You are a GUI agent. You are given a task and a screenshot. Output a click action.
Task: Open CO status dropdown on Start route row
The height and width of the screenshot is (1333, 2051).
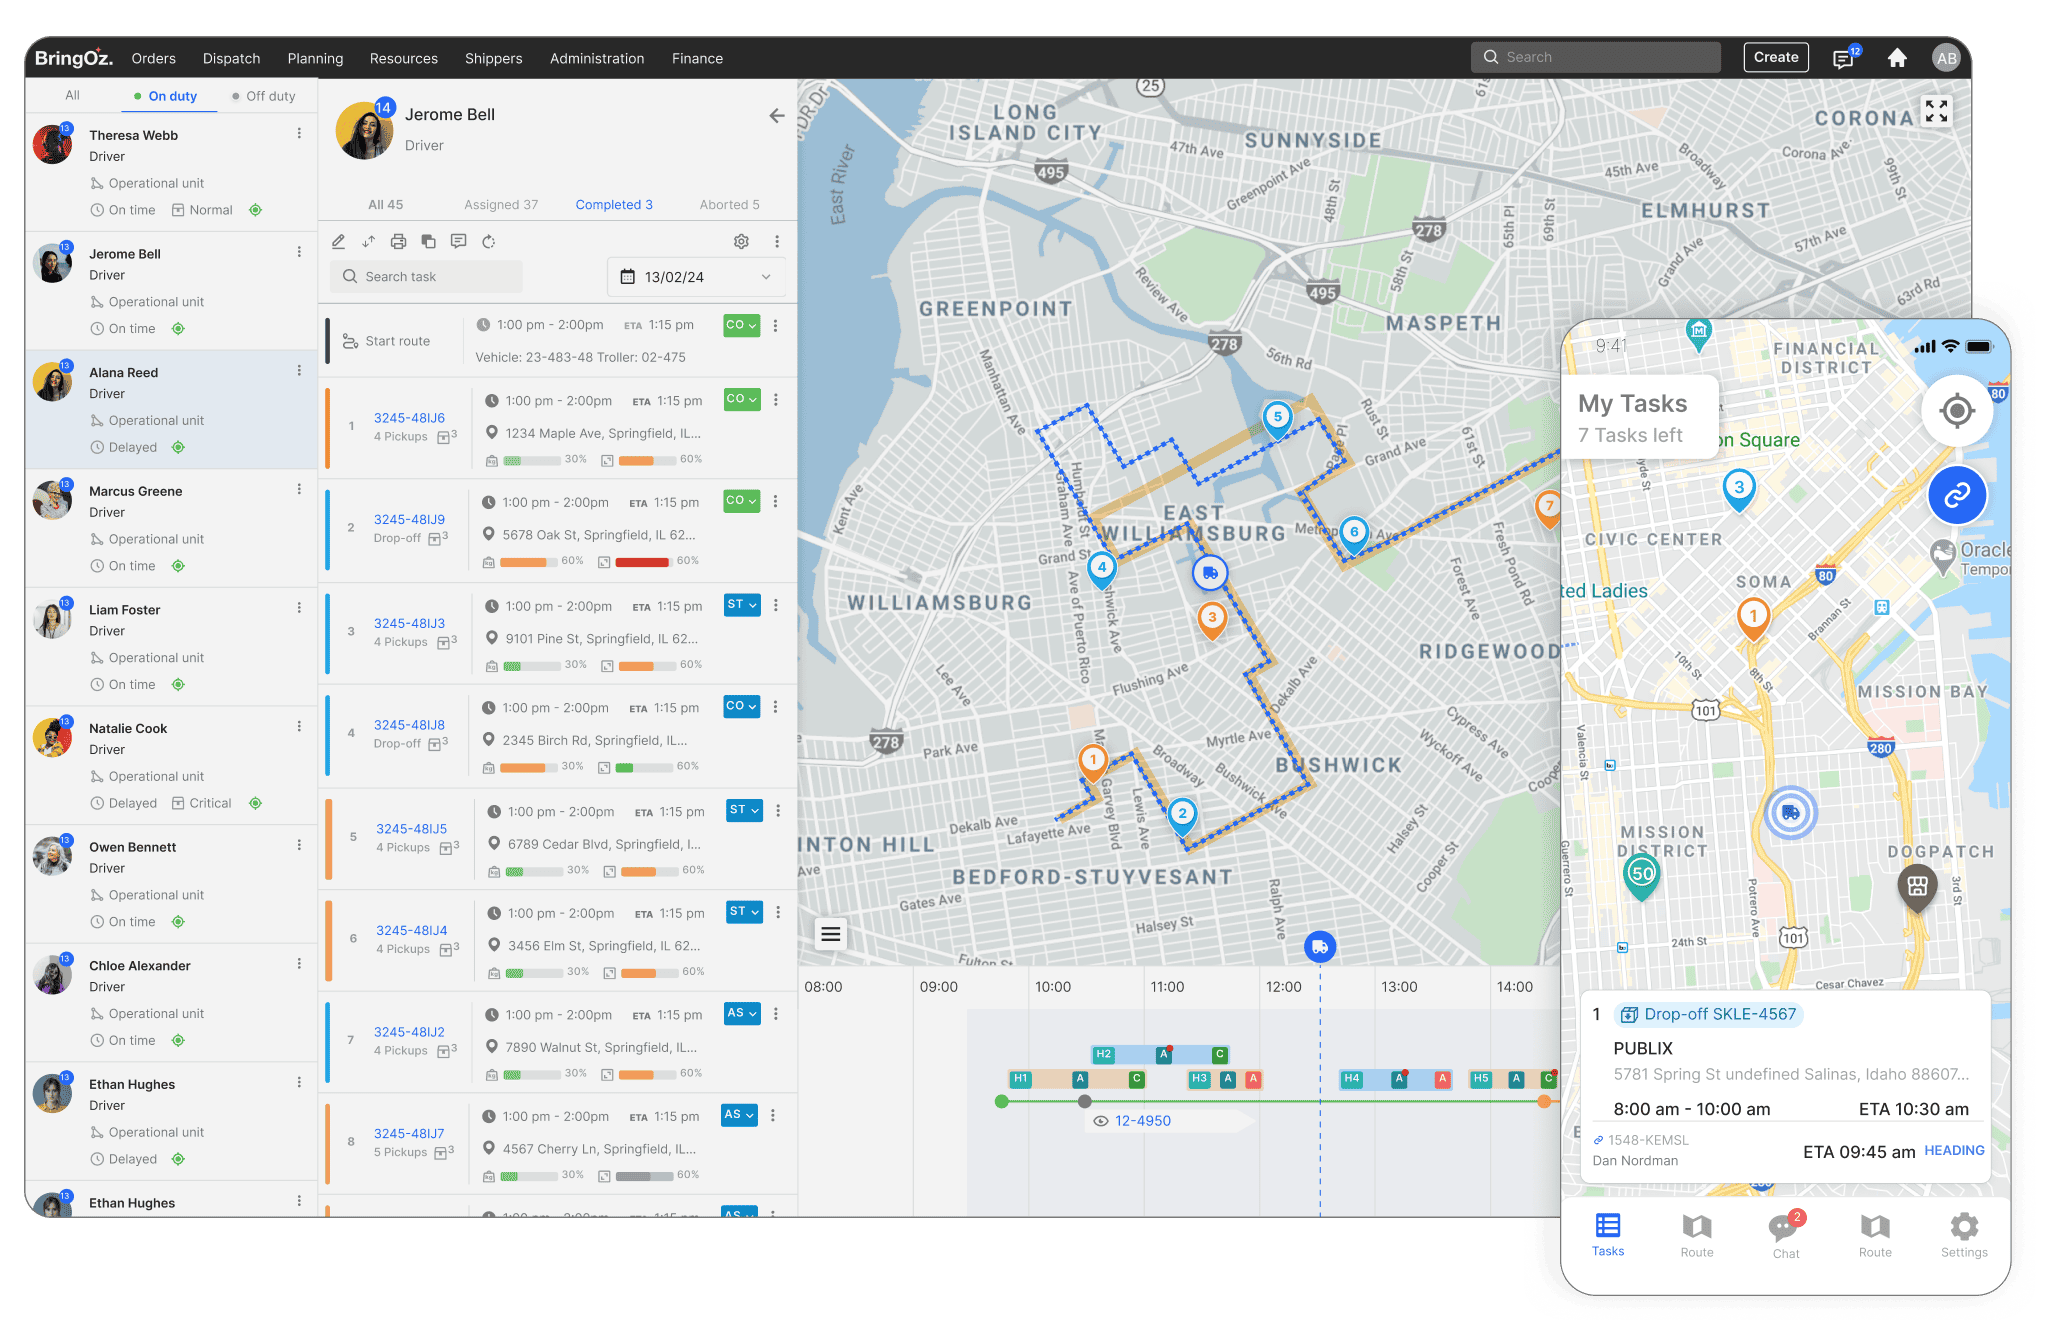click(x=742, y=325)
